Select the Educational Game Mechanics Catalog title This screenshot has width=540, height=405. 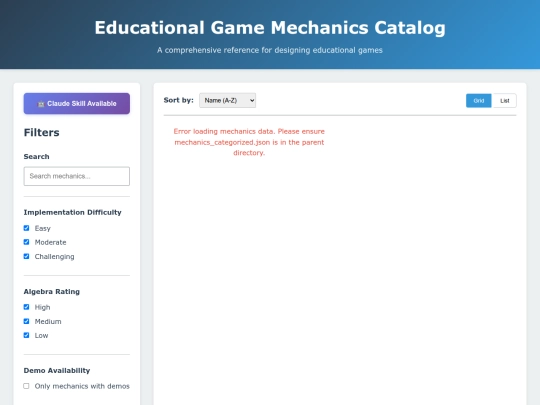tap(270, 28)
